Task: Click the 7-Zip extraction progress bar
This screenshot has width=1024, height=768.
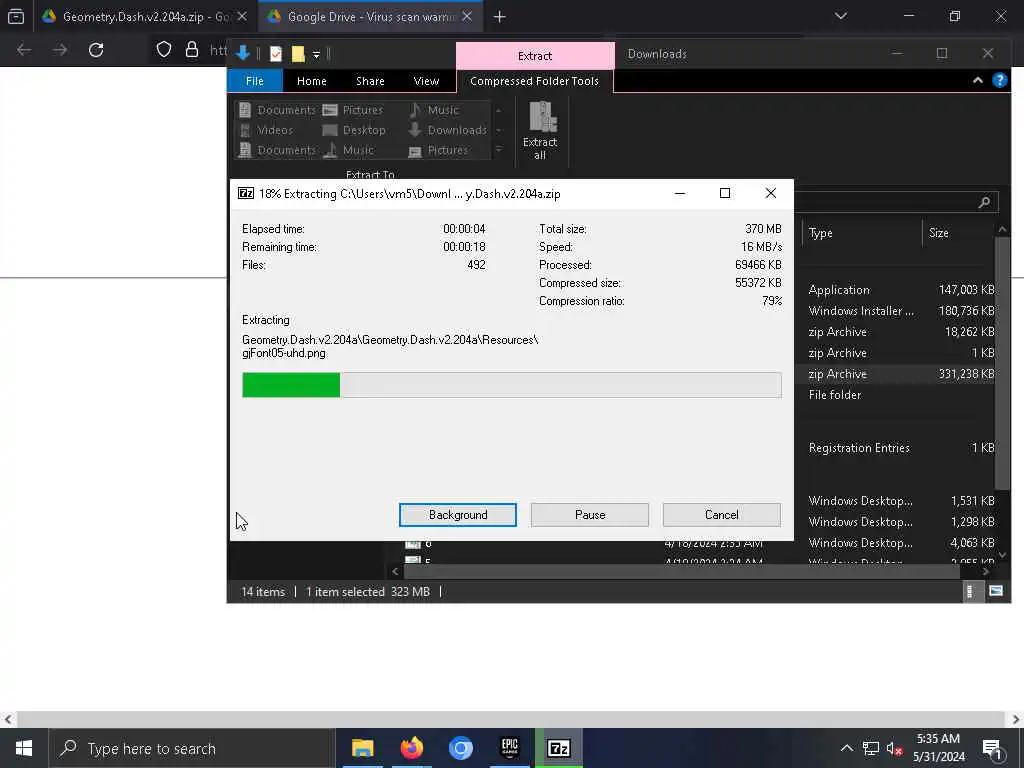Action: point(511,385)
